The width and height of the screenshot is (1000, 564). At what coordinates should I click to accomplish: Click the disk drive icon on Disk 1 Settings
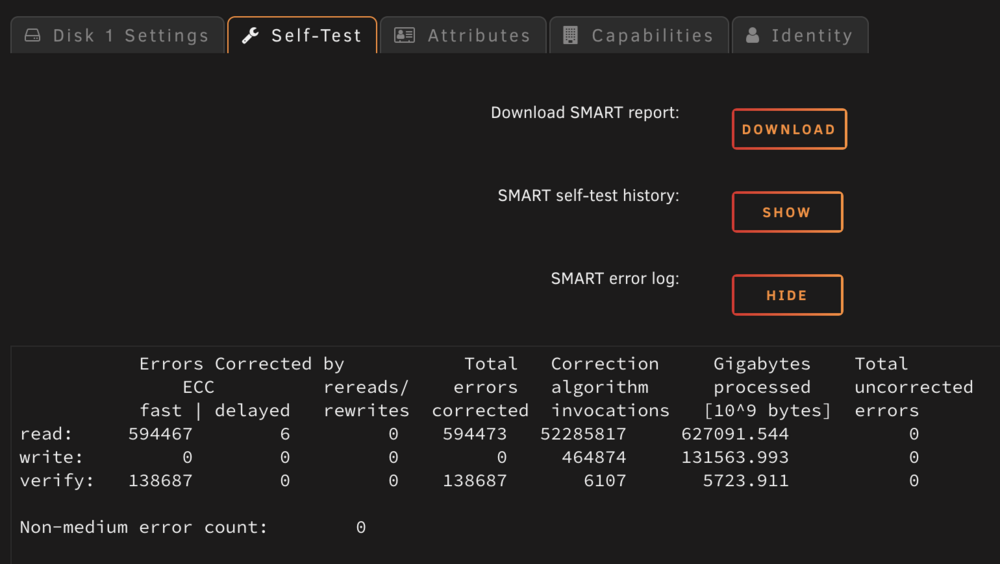point(33,35)
